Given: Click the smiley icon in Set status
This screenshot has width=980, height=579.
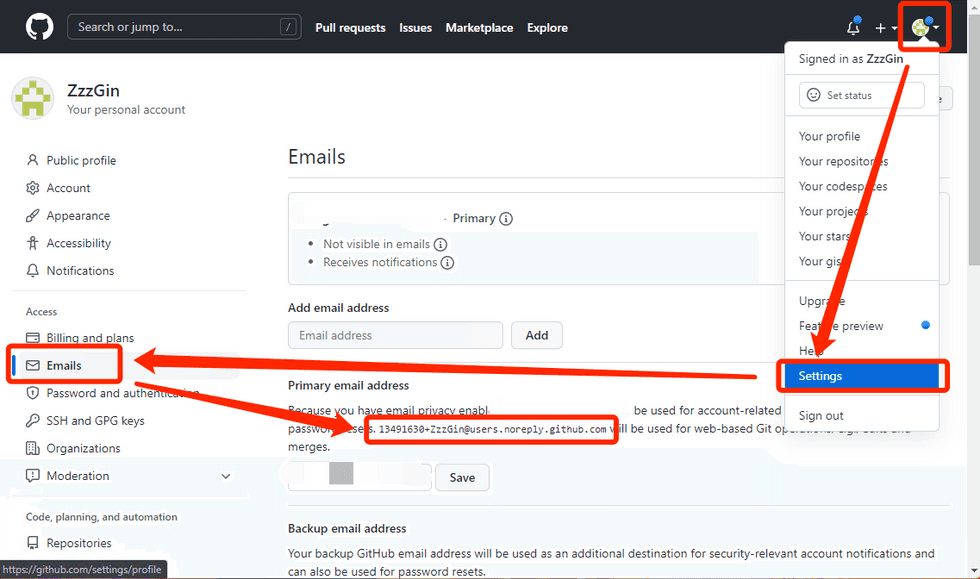Looking at the screenshot, I should [x=814, y=95].
